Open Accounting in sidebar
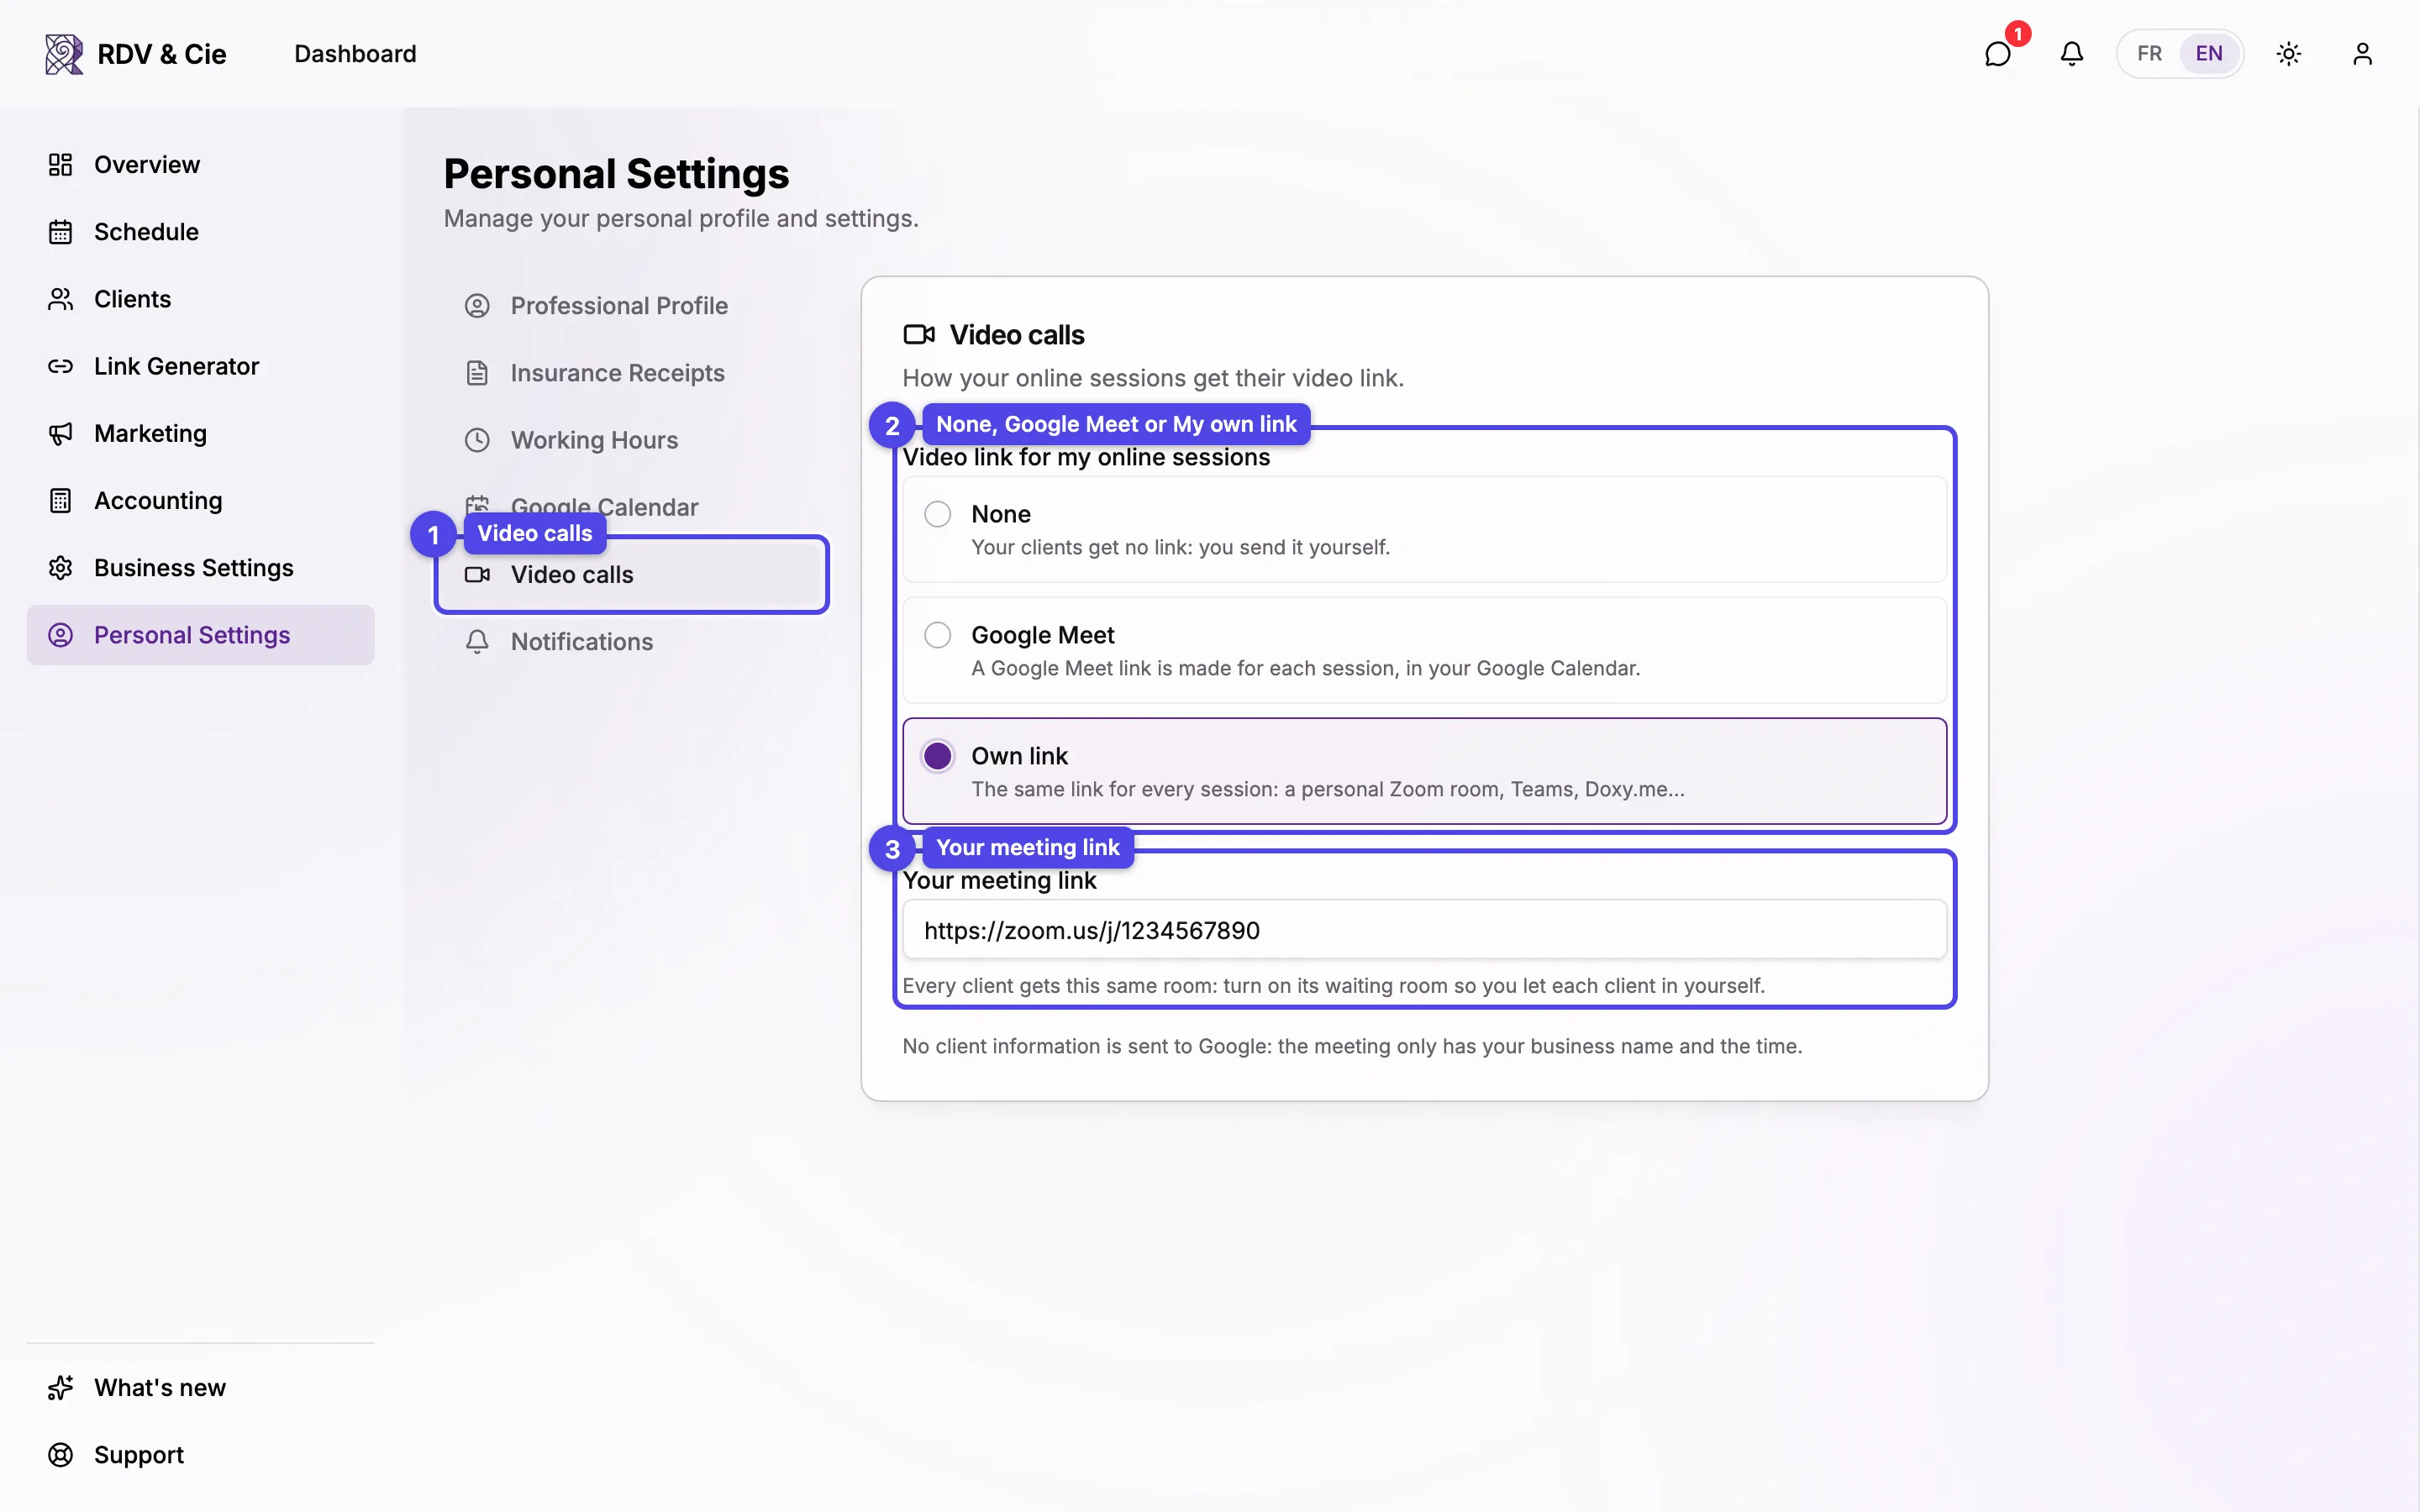Screen dimensions: 2420x1512 200,500
